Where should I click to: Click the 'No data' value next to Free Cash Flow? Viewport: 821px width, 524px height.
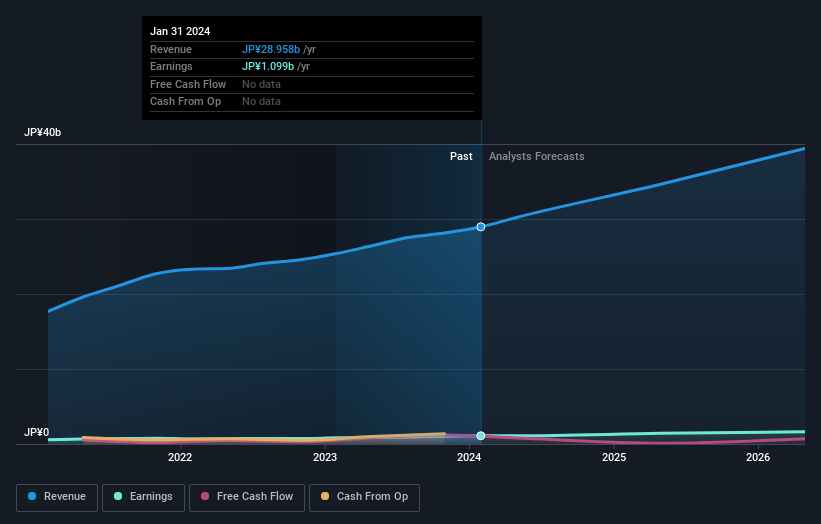261,84
